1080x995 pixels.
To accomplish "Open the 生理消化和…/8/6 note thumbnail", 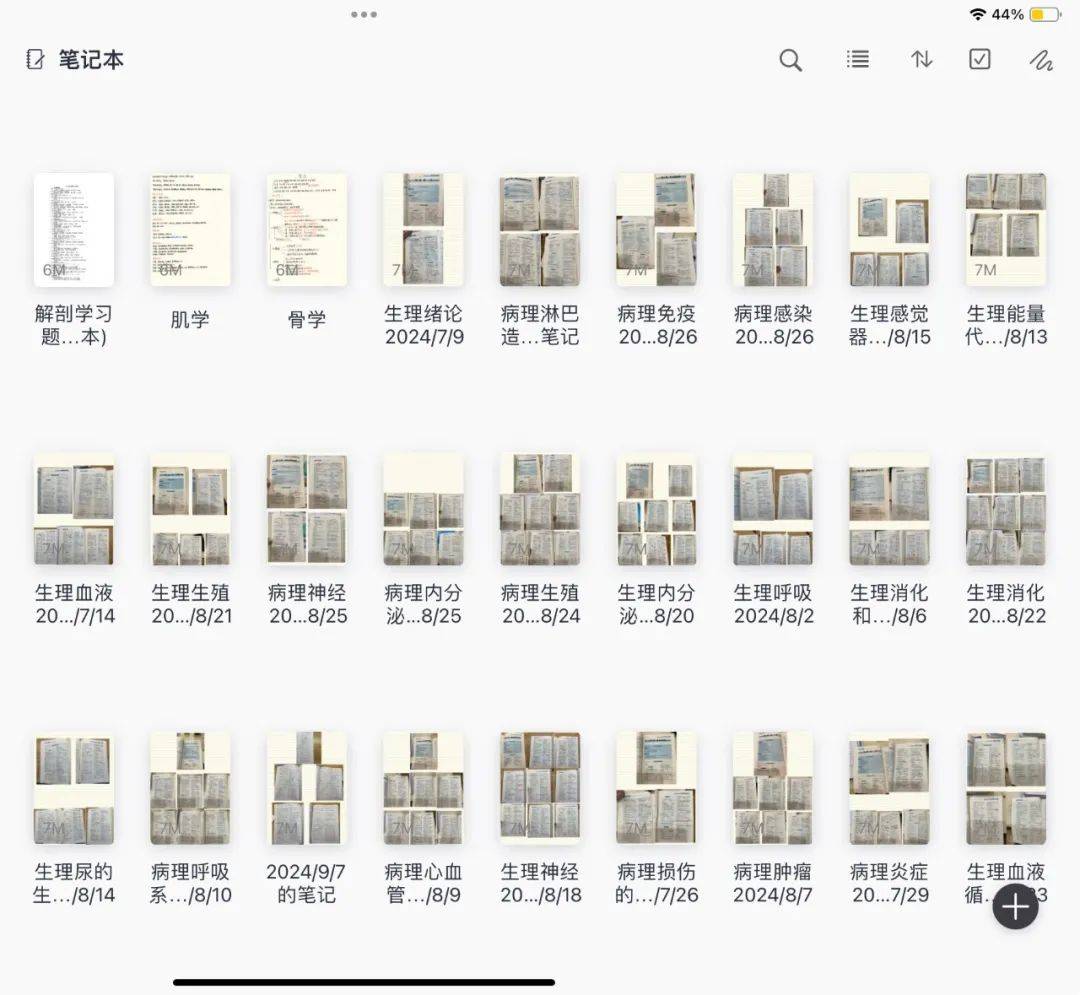I will tap(889, 509).
